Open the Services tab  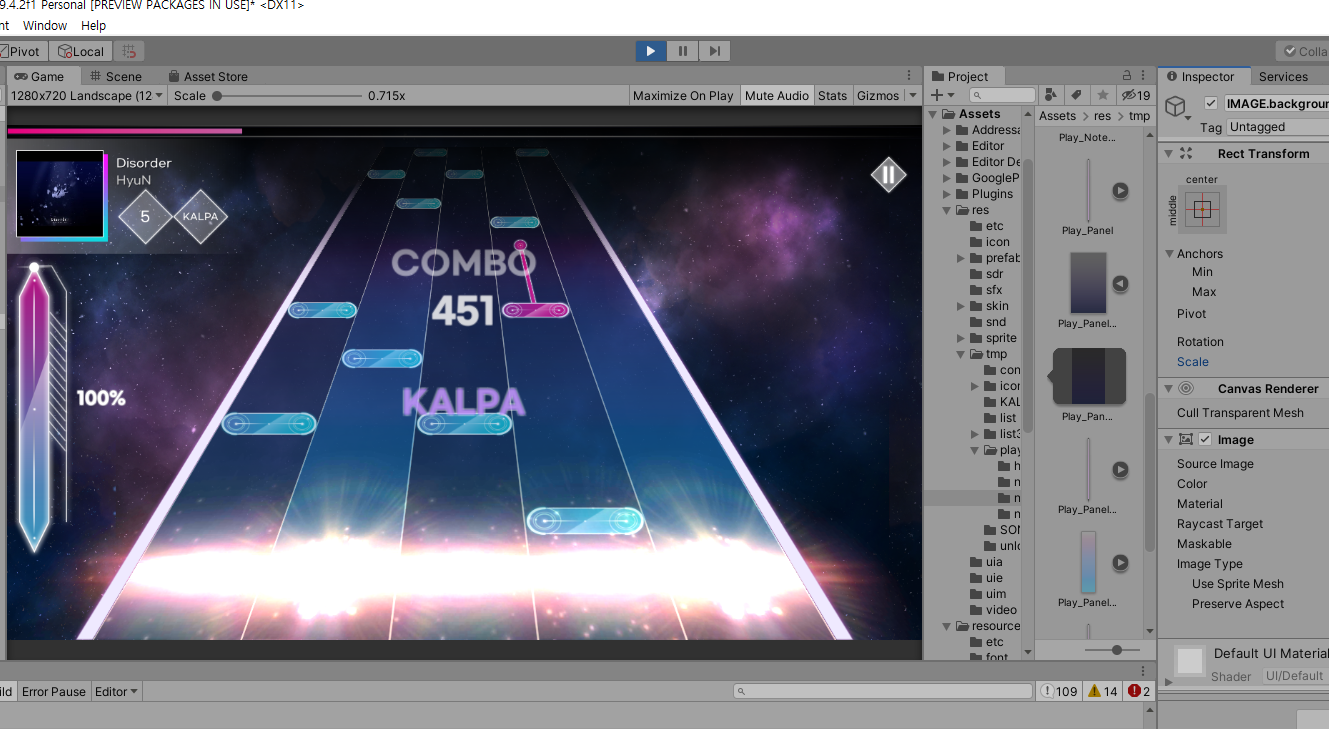pyautogui.click(x=1283, y=76)
